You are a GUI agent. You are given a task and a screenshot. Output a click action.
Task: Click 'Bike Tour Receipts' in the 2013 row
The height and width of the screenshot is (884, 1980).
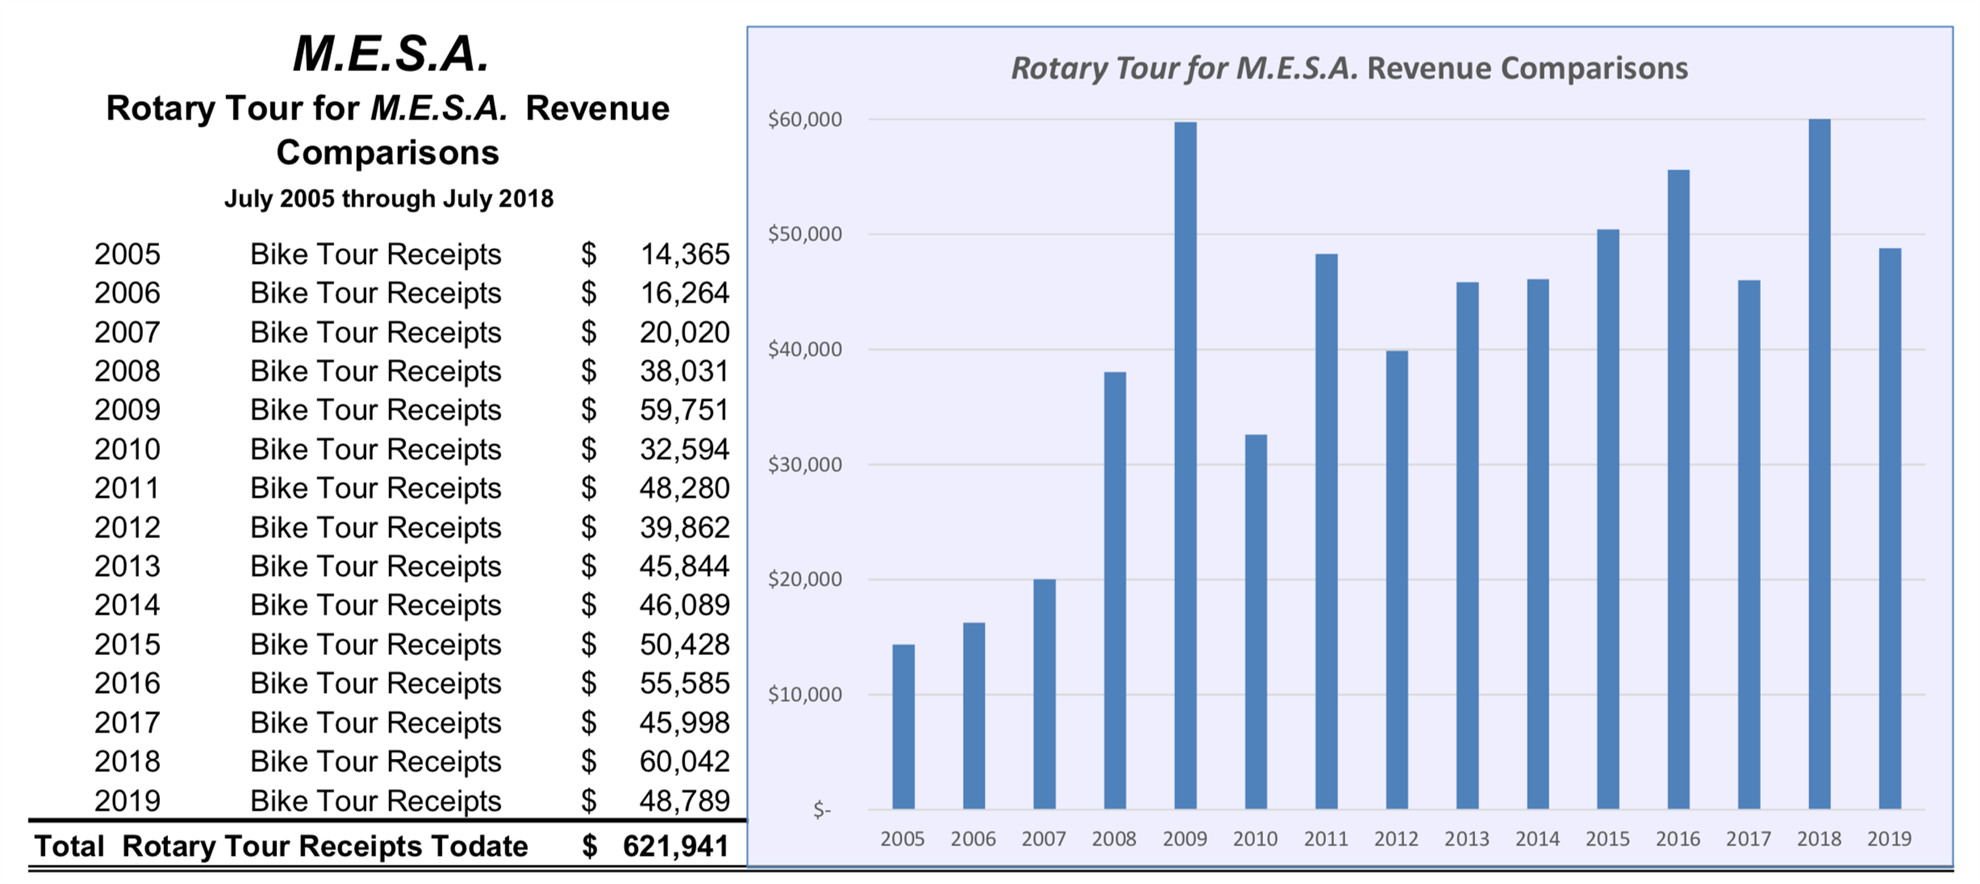pyautogui.click(x=375, y=566)
